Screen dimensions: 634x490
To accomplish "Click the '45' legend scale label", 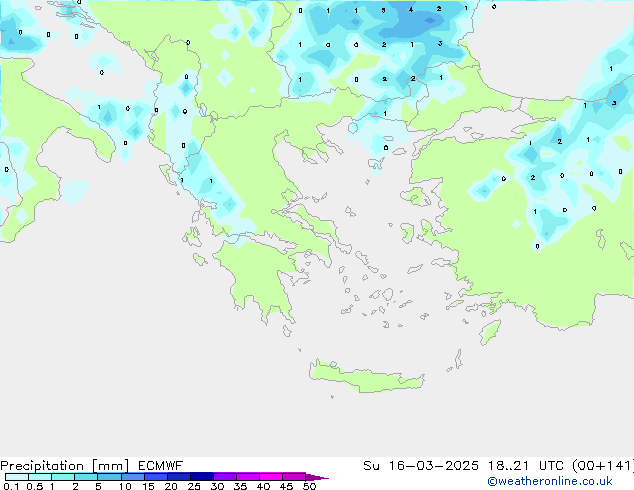I will pos(286,486).
